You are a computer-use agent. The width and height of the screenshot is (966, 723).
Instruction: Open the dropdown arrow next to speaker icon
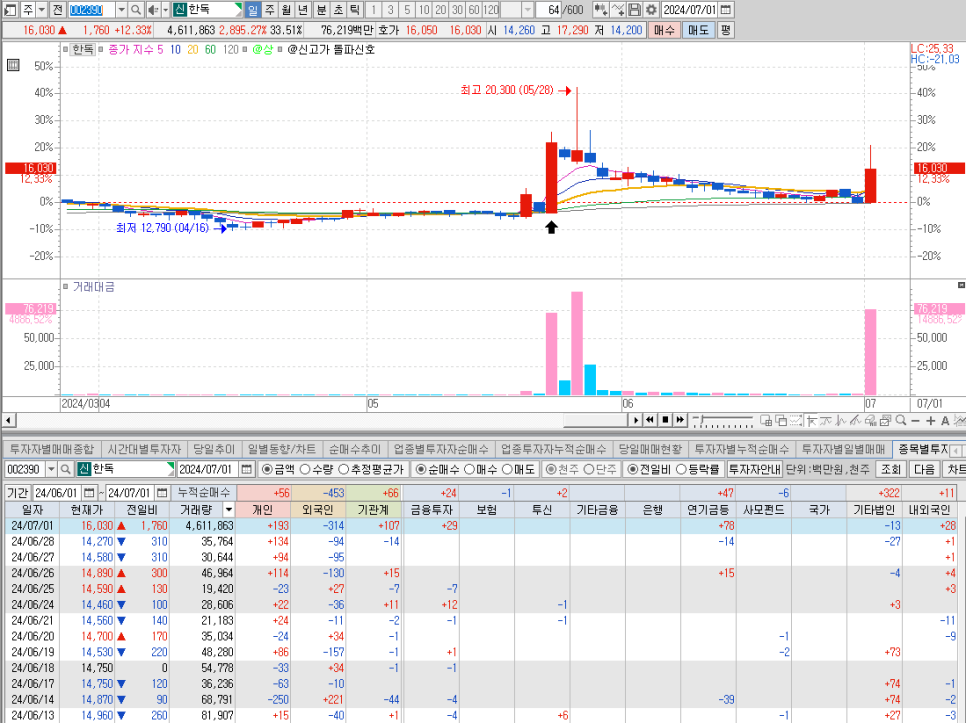click(166, 10)
